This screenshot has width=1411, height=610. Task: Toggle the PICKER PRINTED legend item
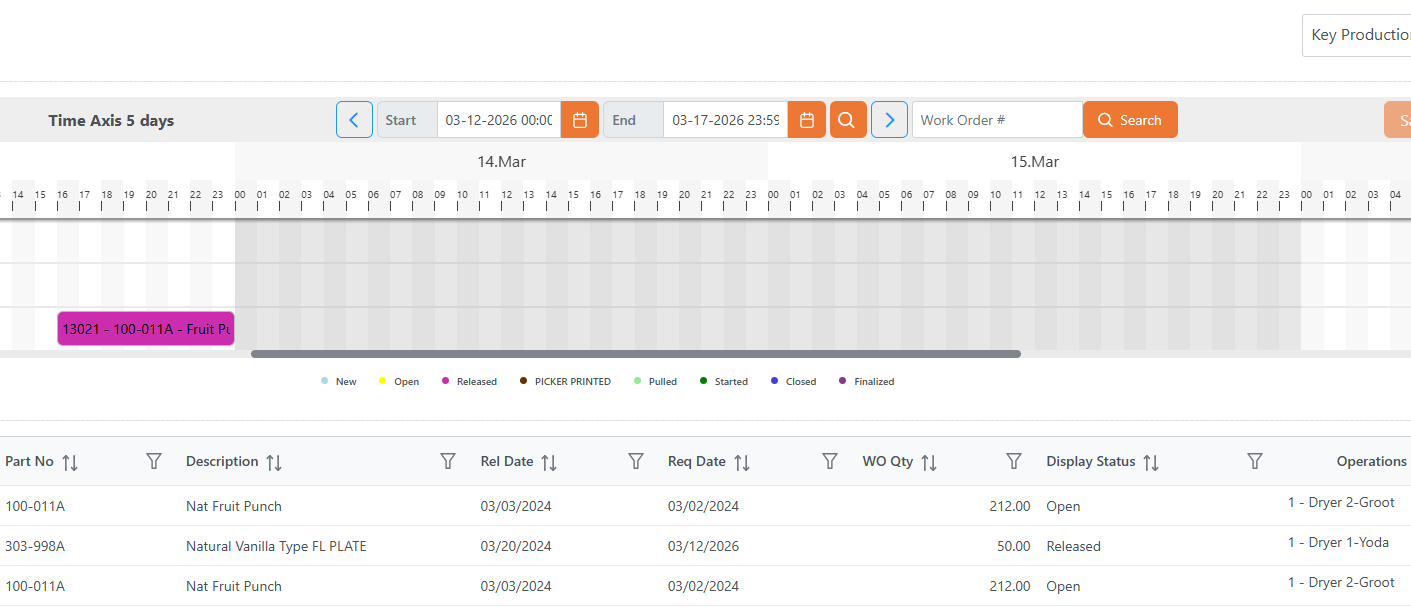point(565,382)
